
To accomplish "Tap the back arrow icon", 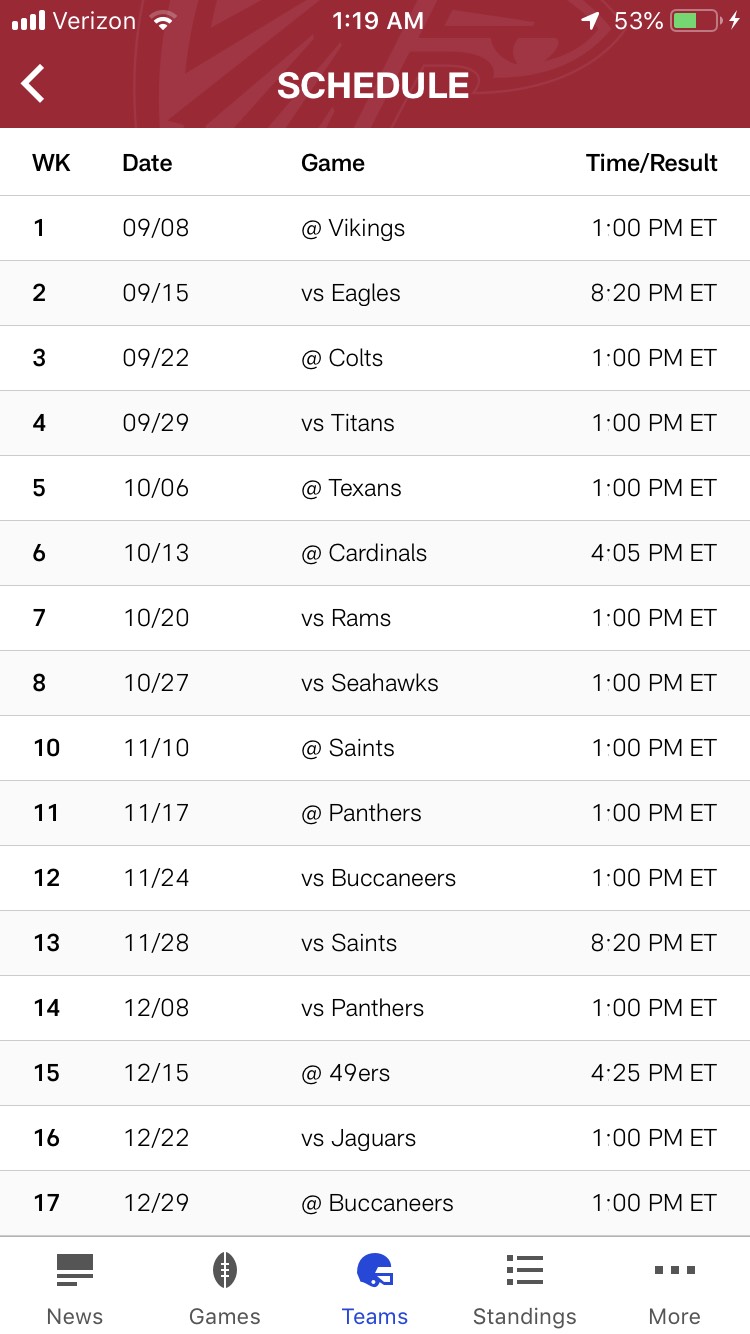I will [x=33, y=84].
